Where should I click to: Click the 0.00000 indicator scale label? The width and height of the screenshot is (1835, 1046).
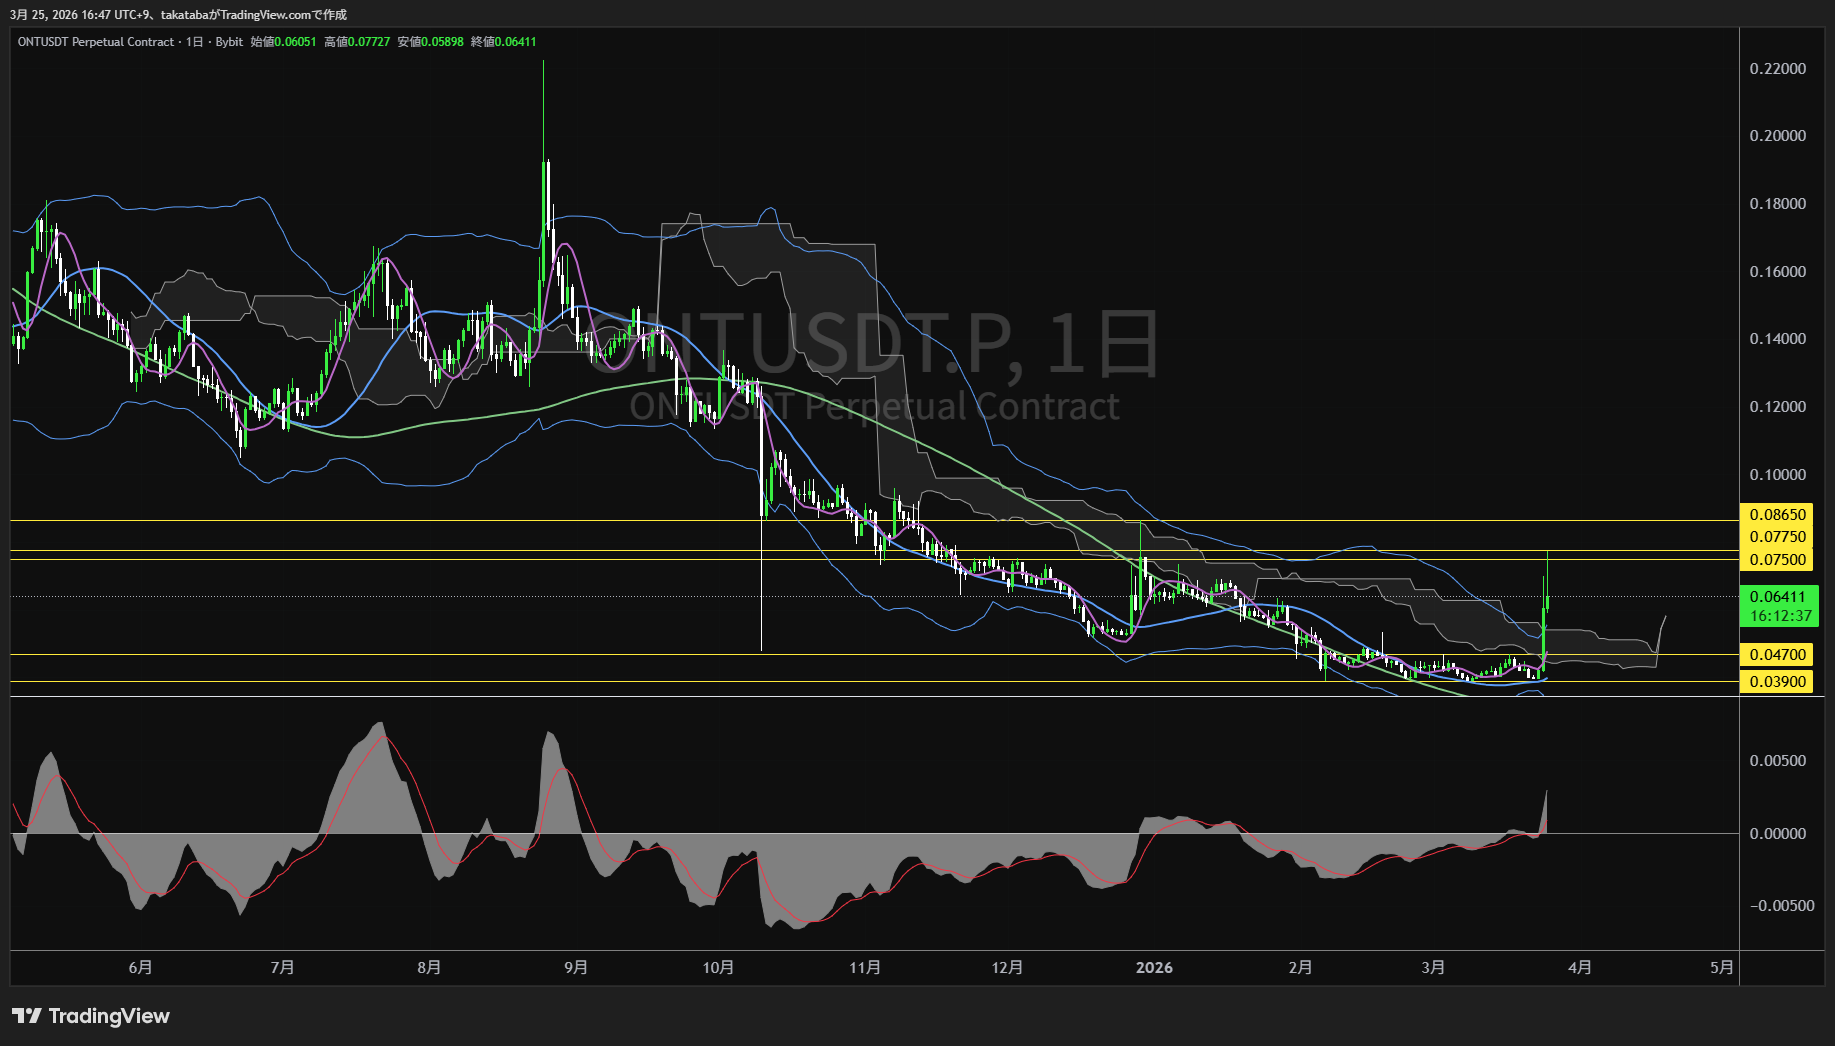tap(1777, 834)
